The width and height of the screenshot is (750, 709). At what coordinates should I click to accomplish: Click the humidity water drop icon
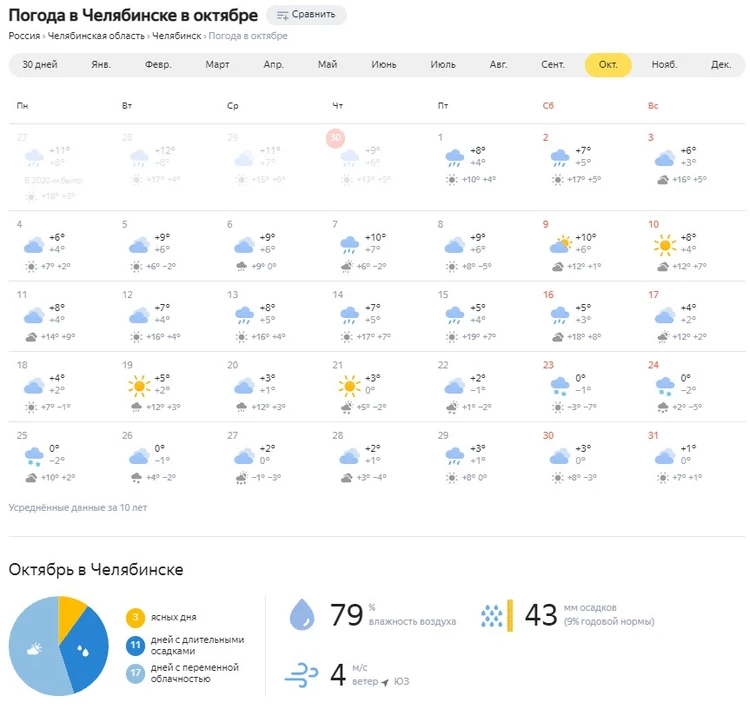tap(302, 615)
